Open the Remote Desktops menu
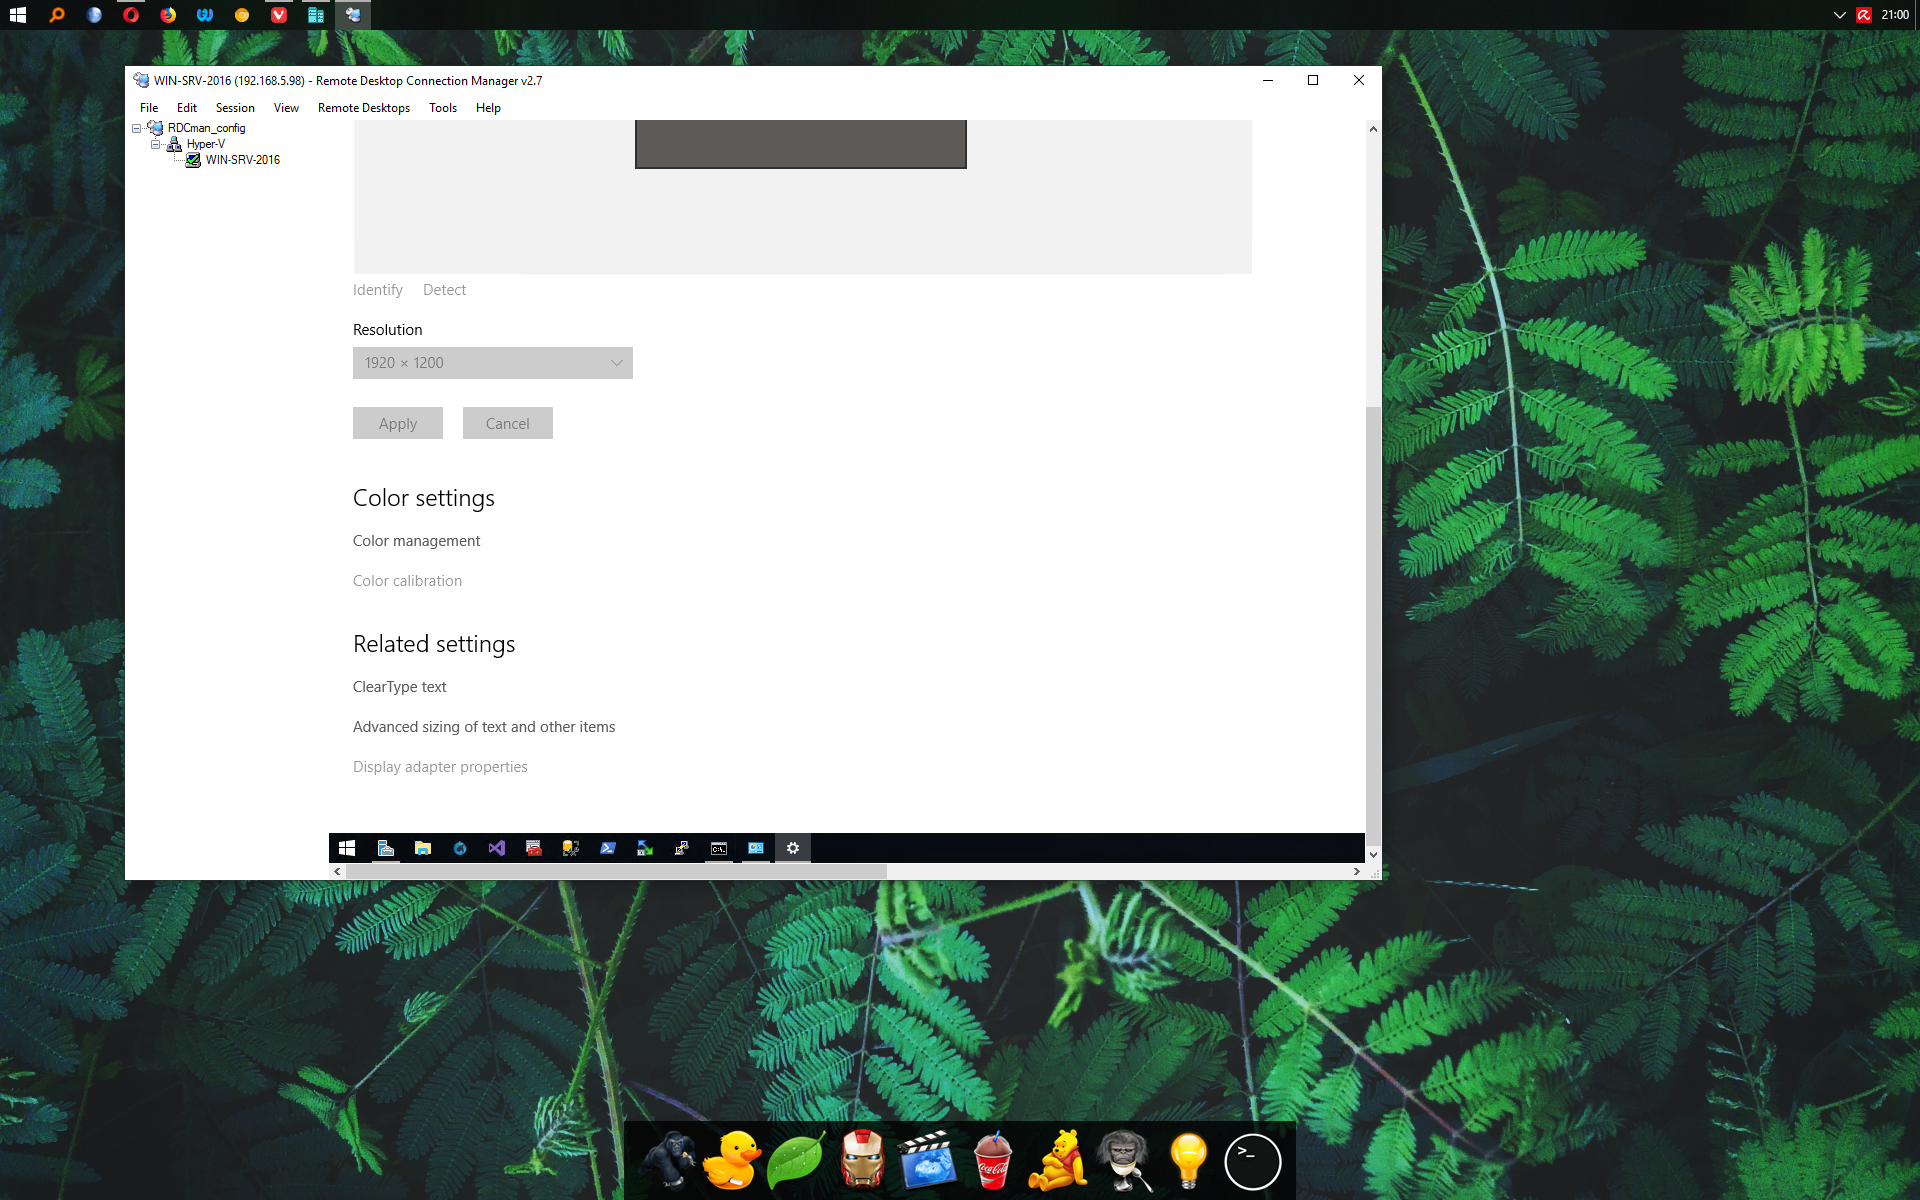The image size is (1920, 1200). click(x=364, y=108)
